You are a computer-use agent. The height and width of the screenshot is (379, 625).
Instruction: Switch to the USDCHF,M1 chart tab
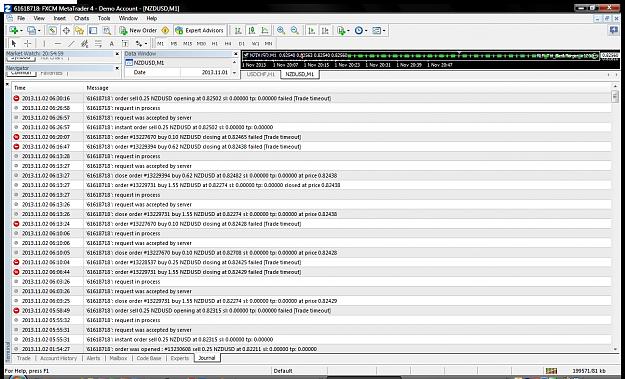(261, 75)
